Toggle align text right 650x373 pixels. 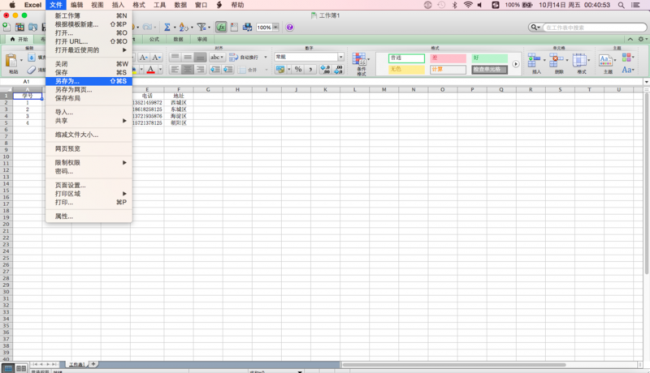(x=200, y=70)
